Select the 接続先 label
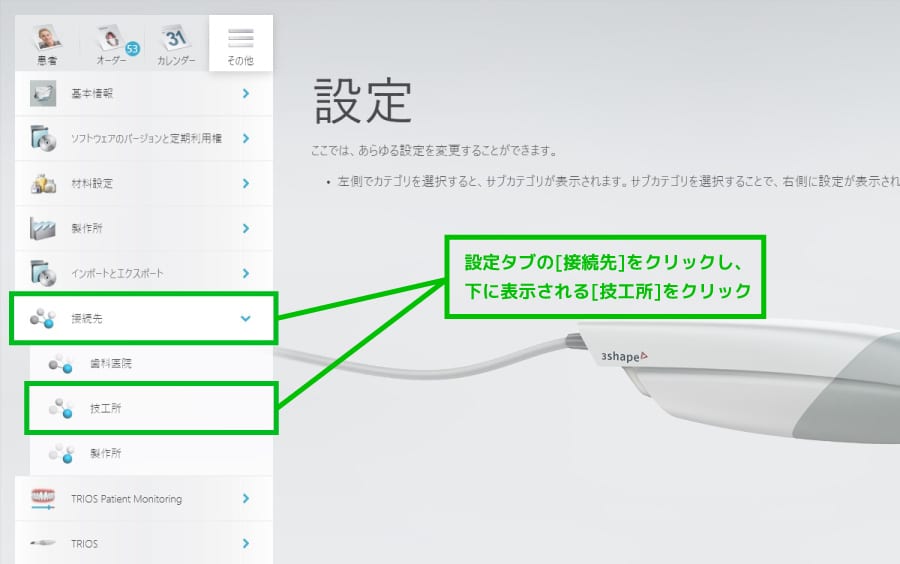Screen dimensions: 900x564 pyautogui.click(x=87, y=318)
